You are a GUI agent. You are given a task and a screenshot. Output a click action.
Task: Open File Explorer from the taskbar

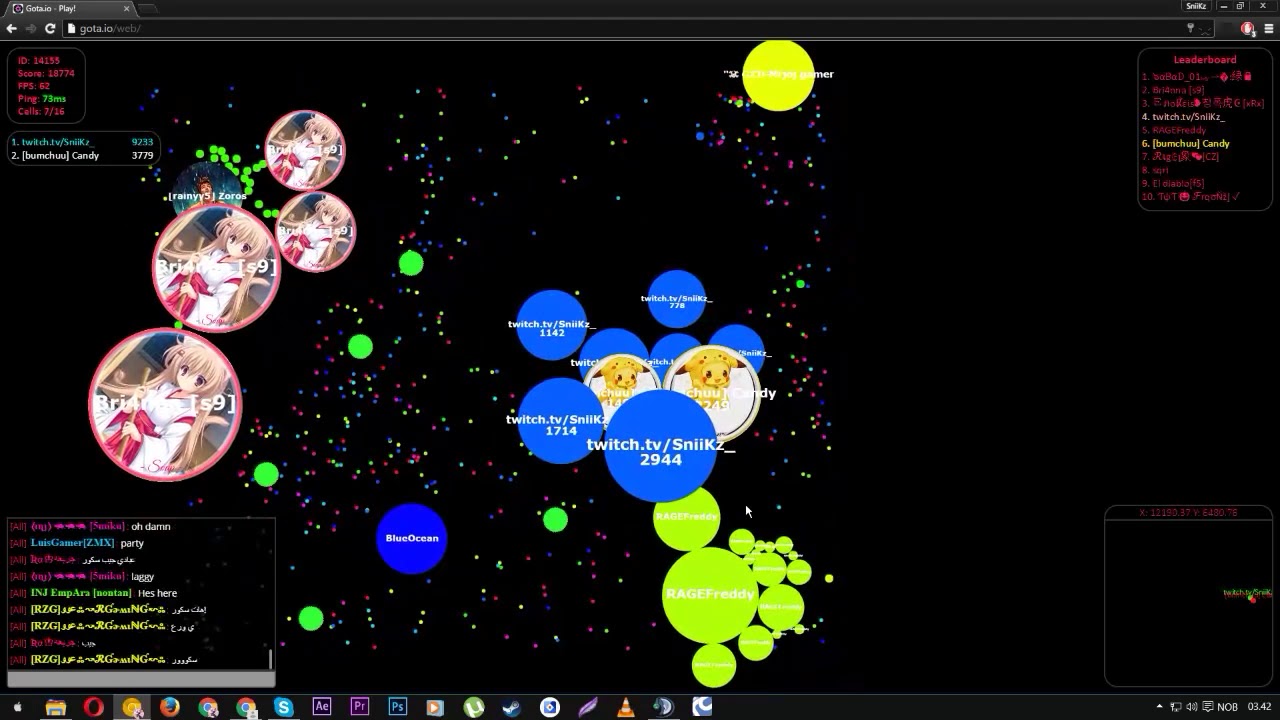[56, 707]
